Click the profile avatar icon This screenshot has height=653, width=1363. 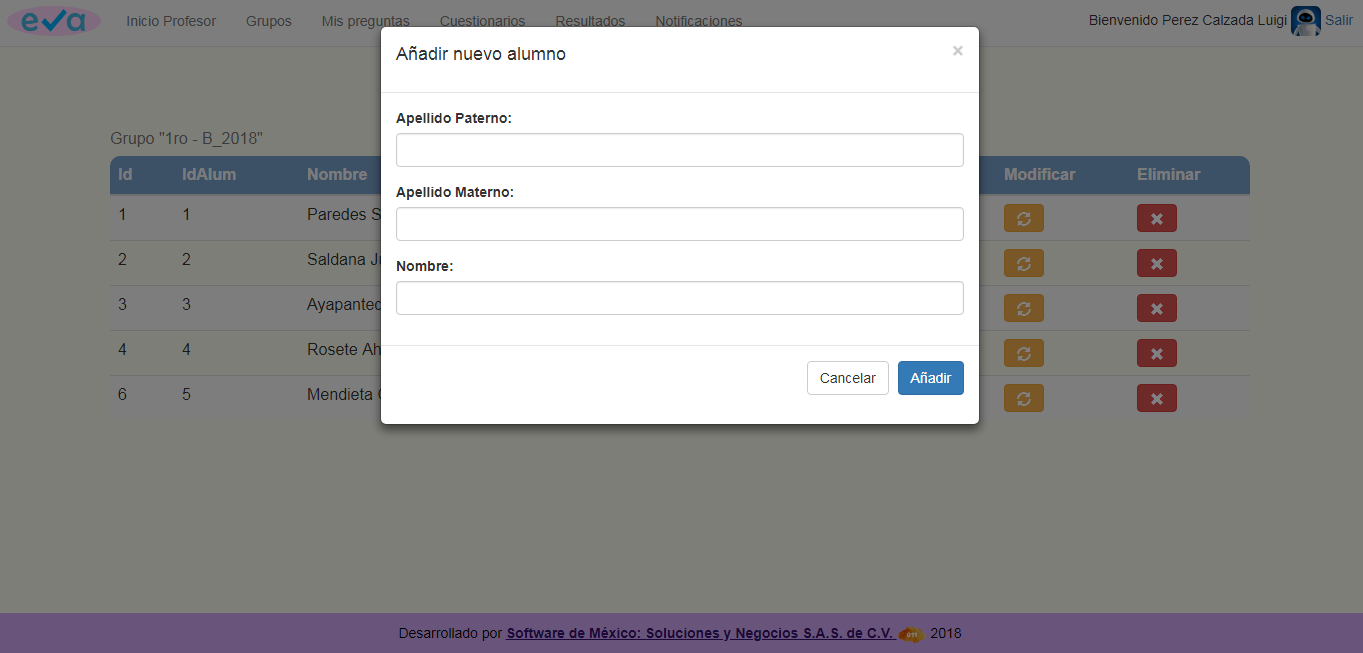pyautogui.click(x=1305, y=20)
